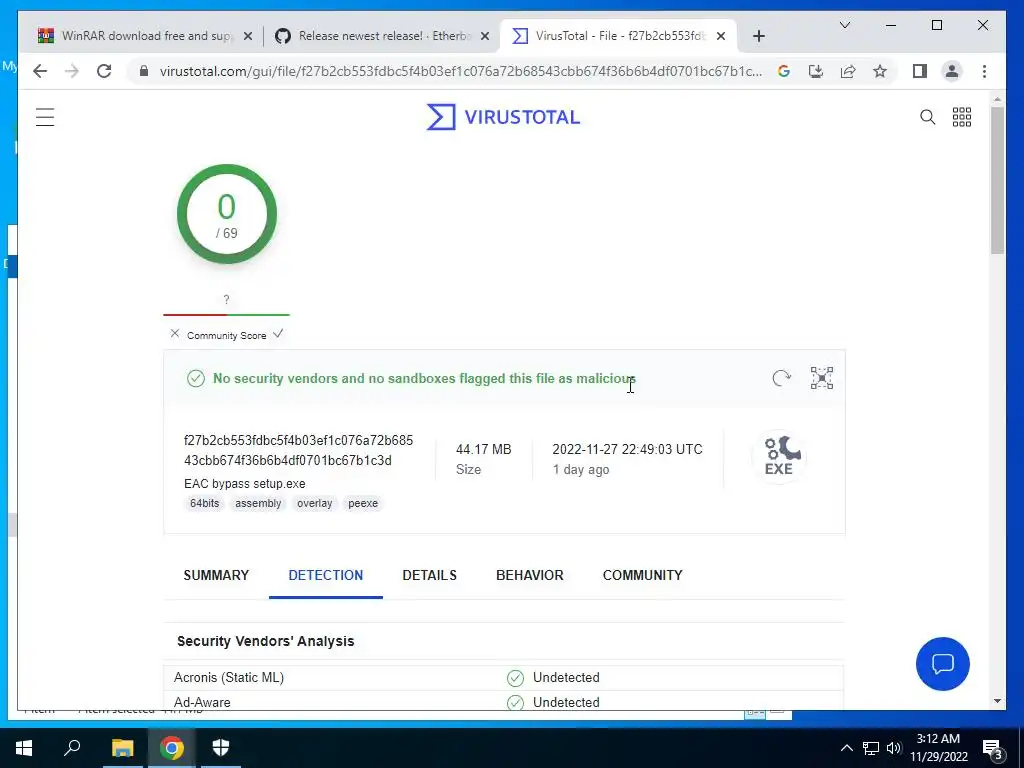Image resolution: width=1024 pixels, height=768 pixels.
Task: Select the DETECTION tab
Action: pos(325,575)
